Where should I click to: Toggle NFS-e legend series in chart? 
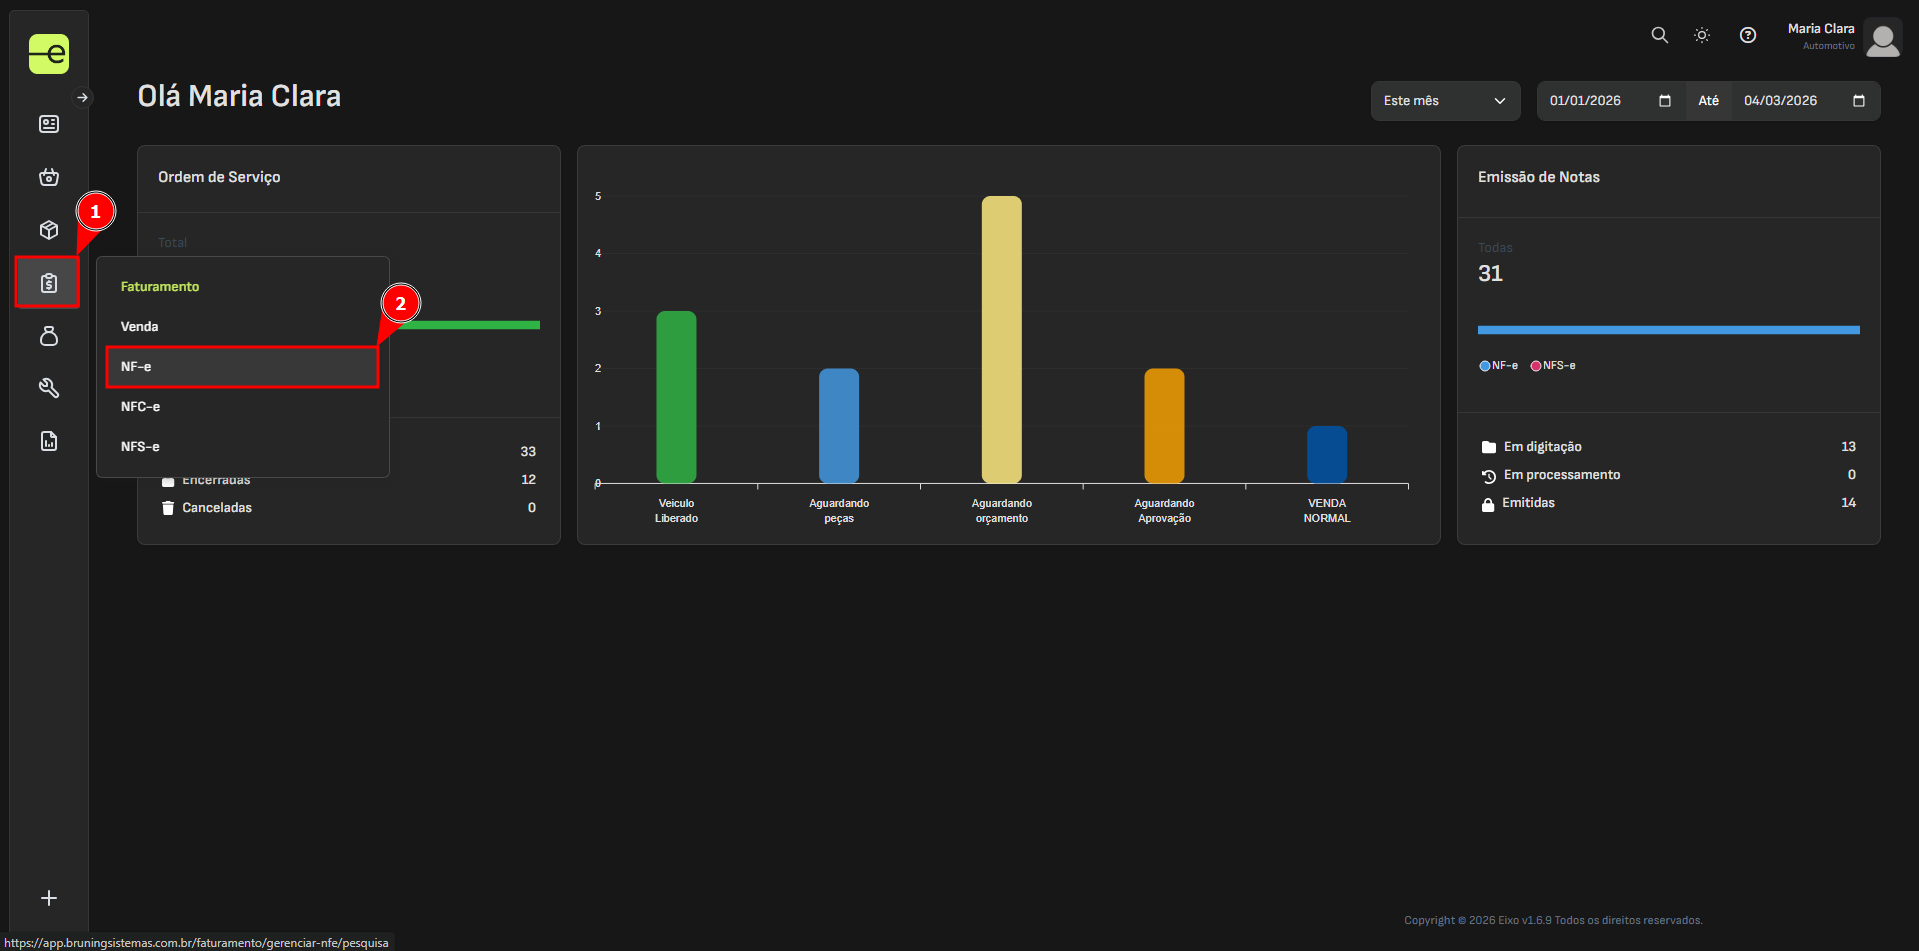(1553, 366)
